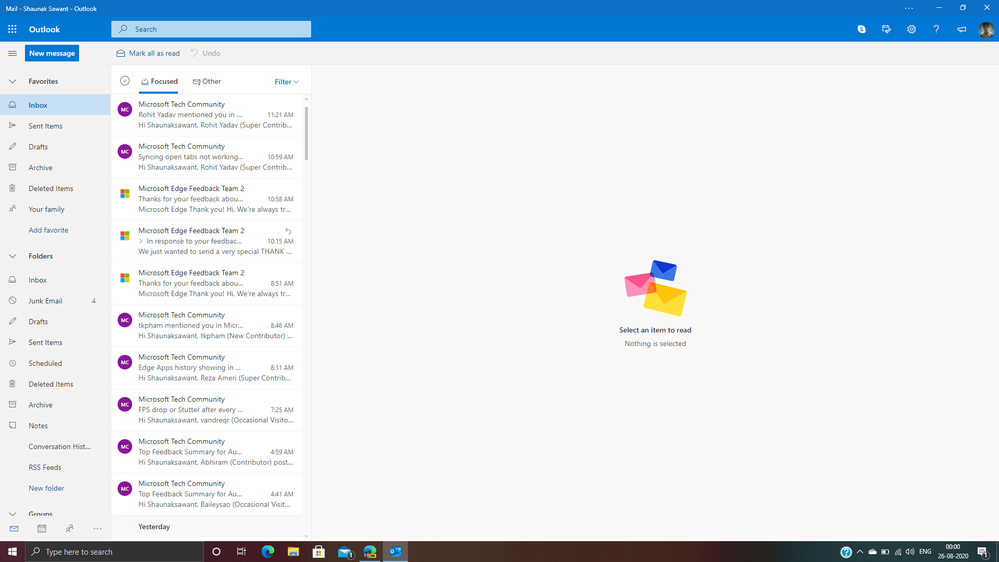Switch to Mail module icon at bottom

[14, 528]
